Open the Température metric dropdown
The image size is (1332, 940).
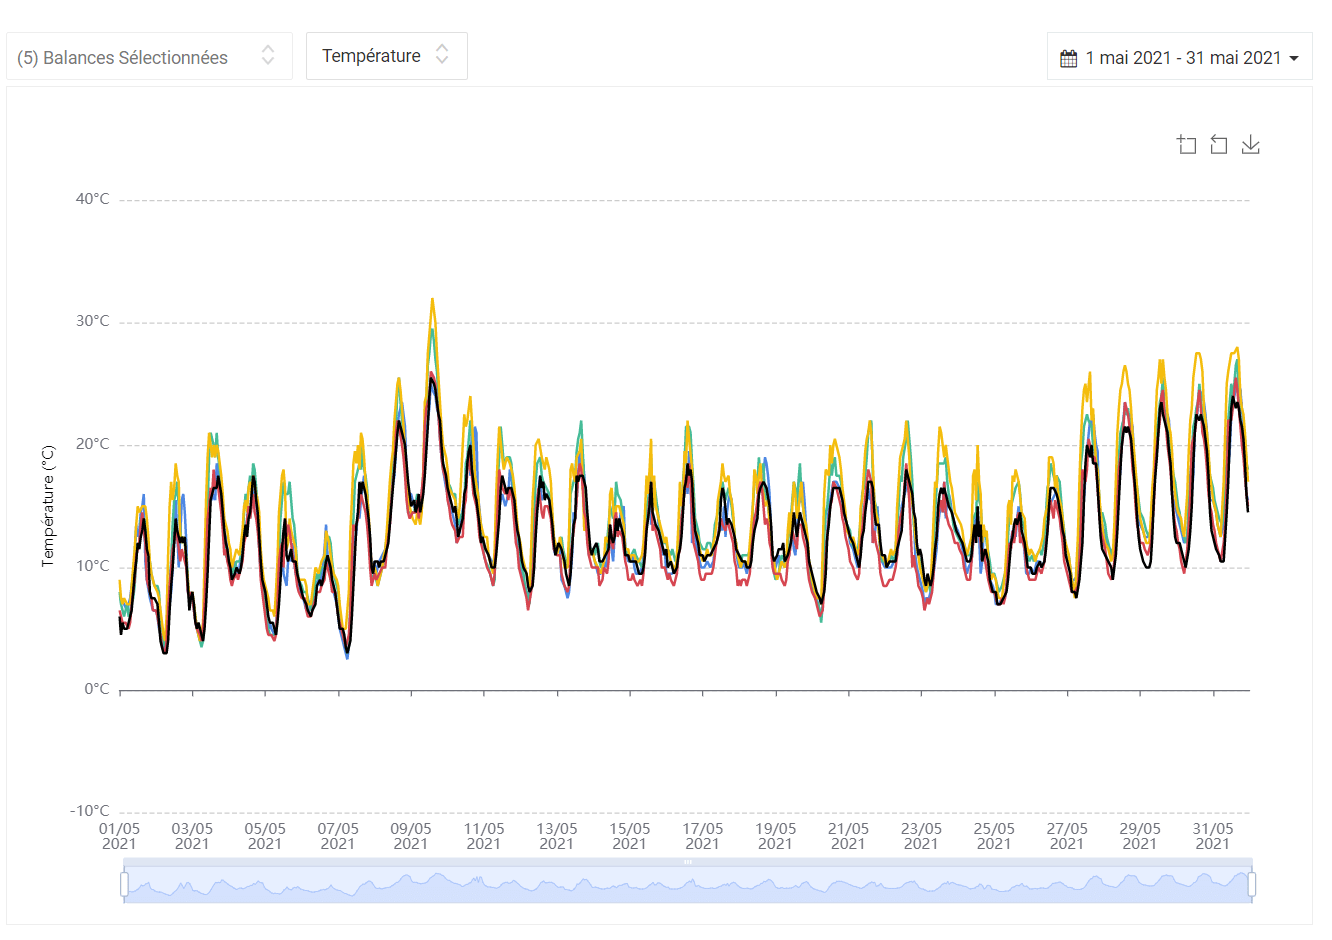point(387,56)
